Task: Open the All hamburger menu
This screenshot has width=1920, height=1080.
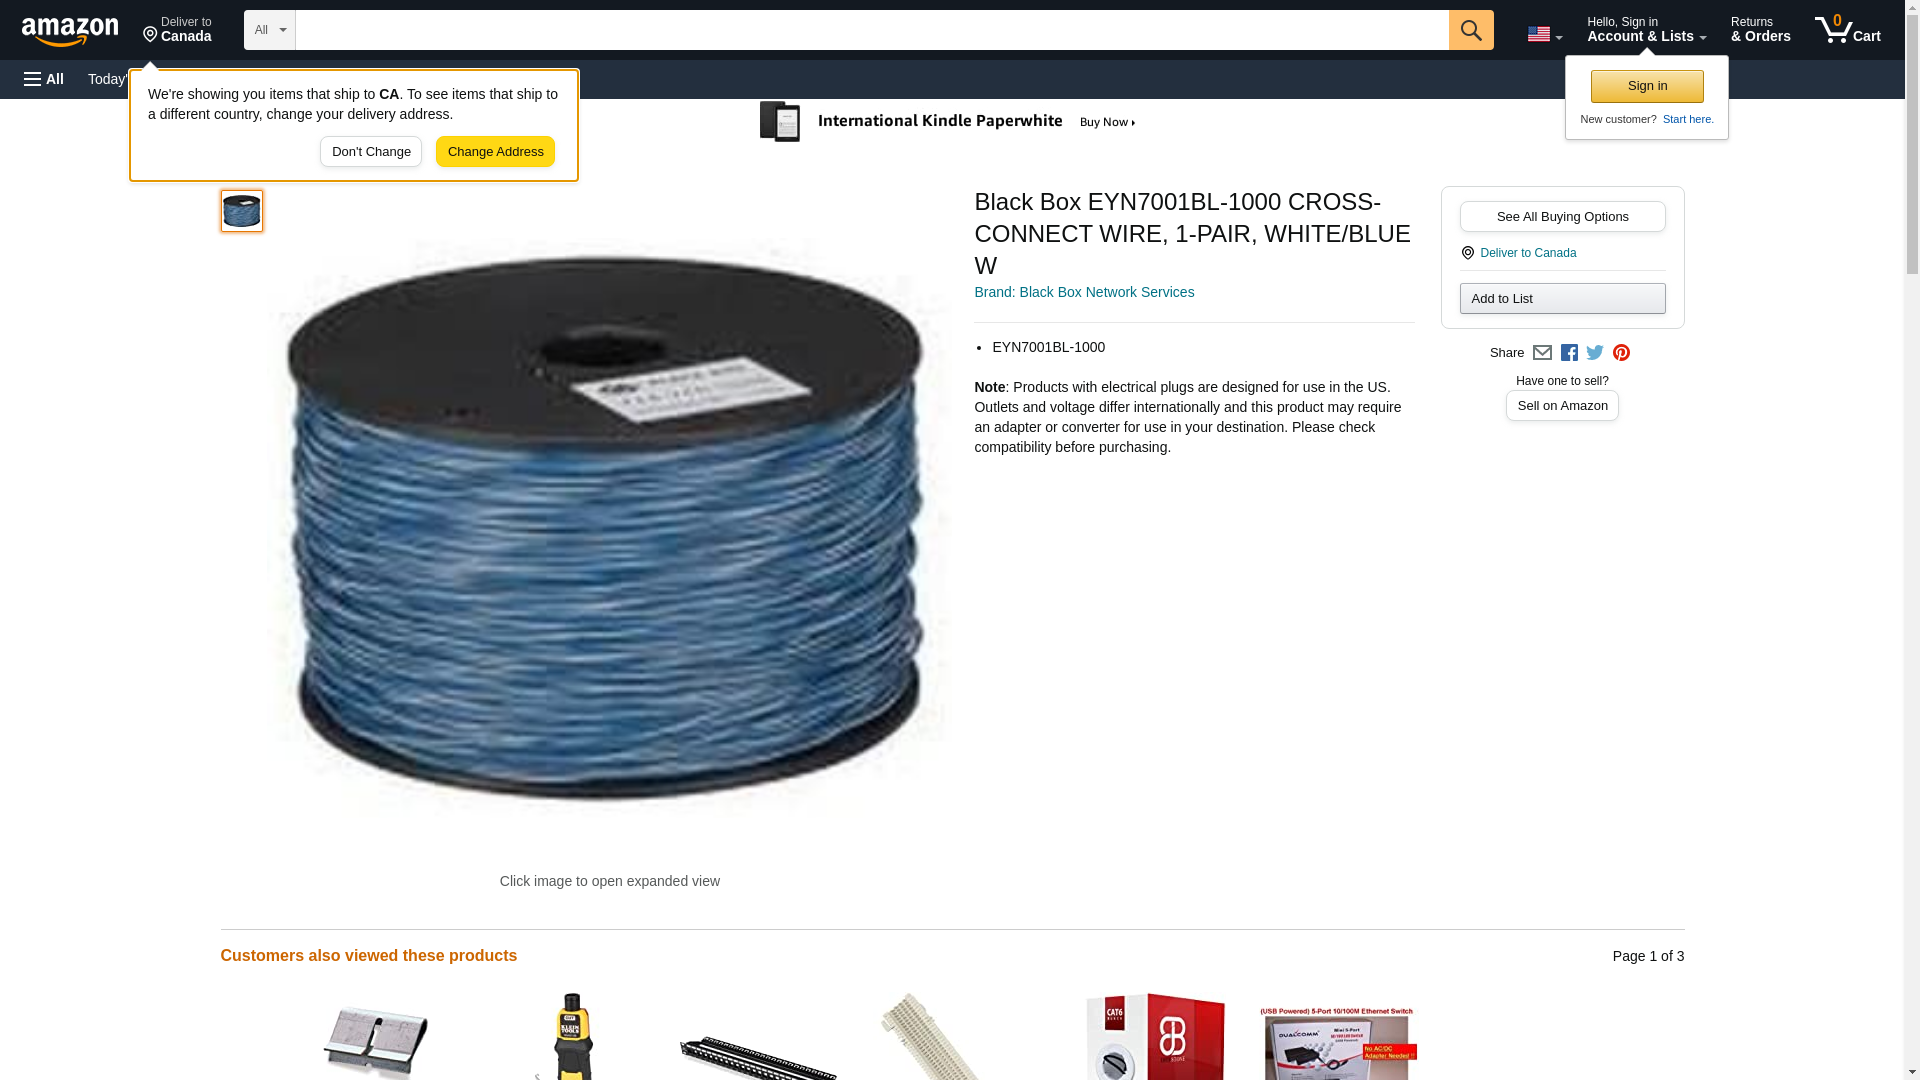Action: pyautogui.click(x=44, y=79)
